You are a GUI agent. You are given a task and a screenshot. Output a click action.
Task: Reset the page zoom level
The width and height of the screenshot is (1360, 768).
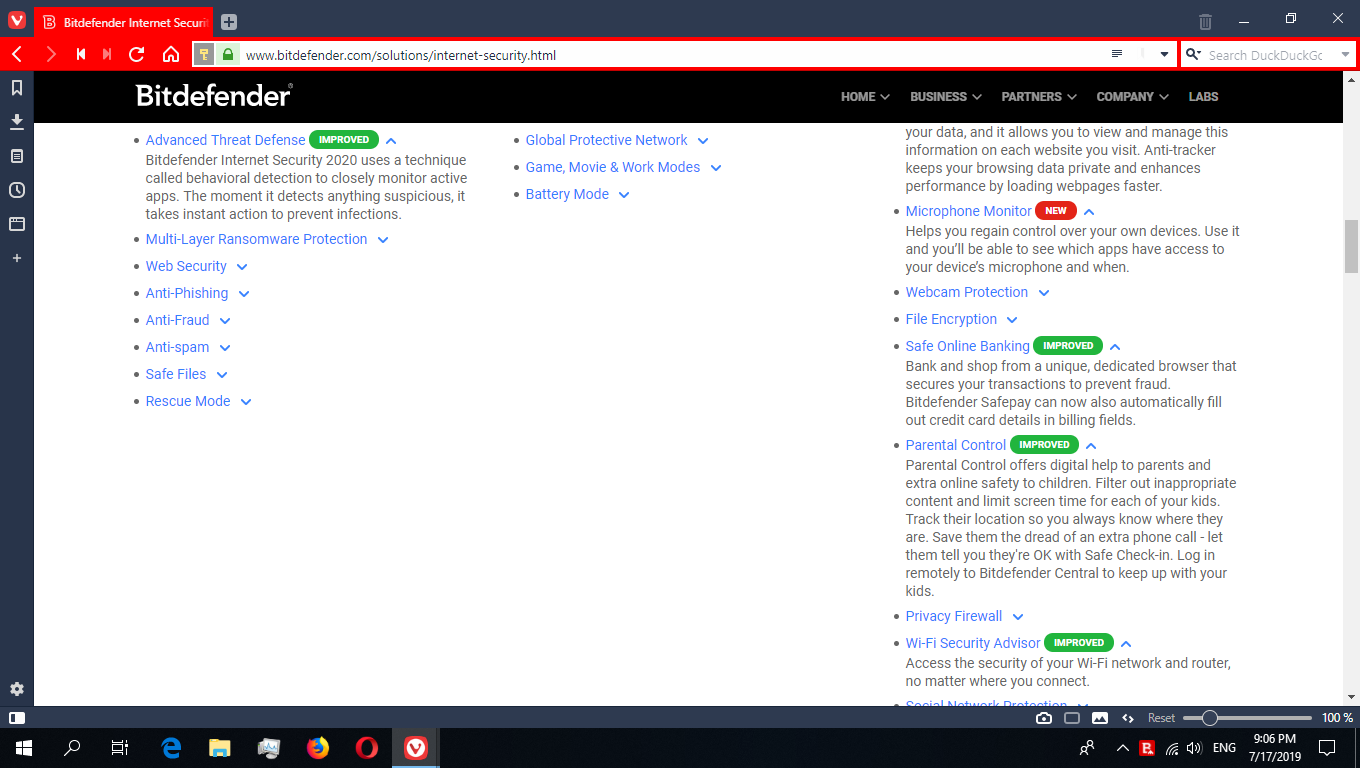1161,718
